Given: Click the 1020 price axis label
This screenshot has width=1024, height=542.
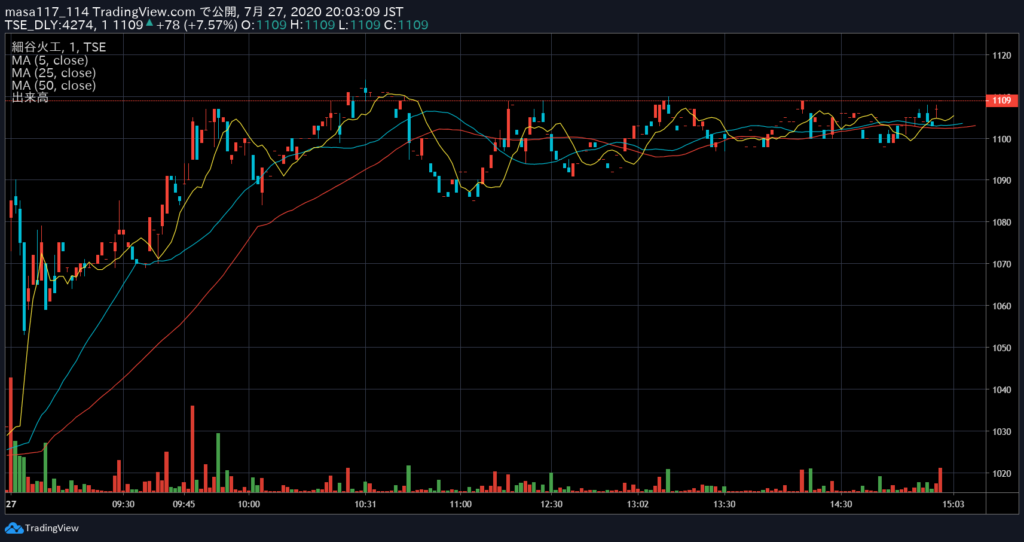Looking at the screenshot, I should (1001, 473).
